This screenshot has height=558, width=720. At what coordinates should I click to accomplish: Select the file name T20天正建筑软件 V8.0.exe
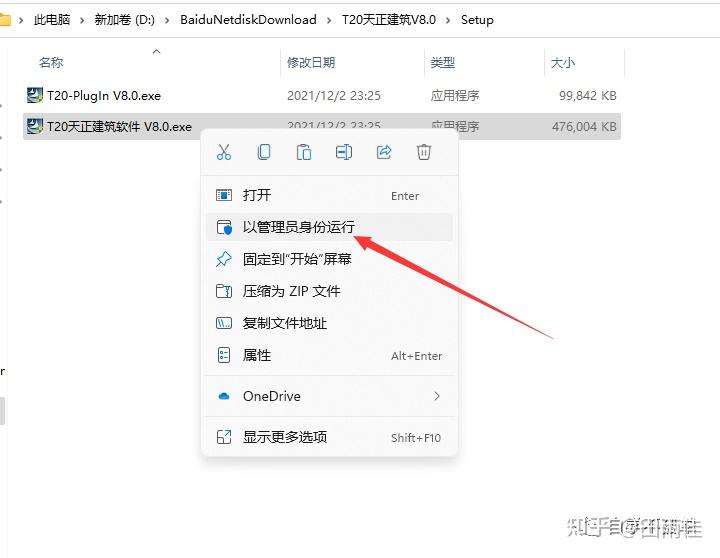click(119, 126)
